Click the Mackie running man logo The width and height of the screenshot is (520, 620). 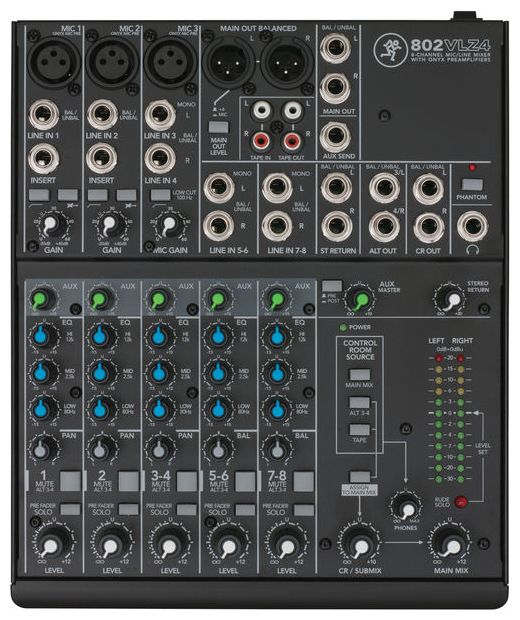click(390, 50)
